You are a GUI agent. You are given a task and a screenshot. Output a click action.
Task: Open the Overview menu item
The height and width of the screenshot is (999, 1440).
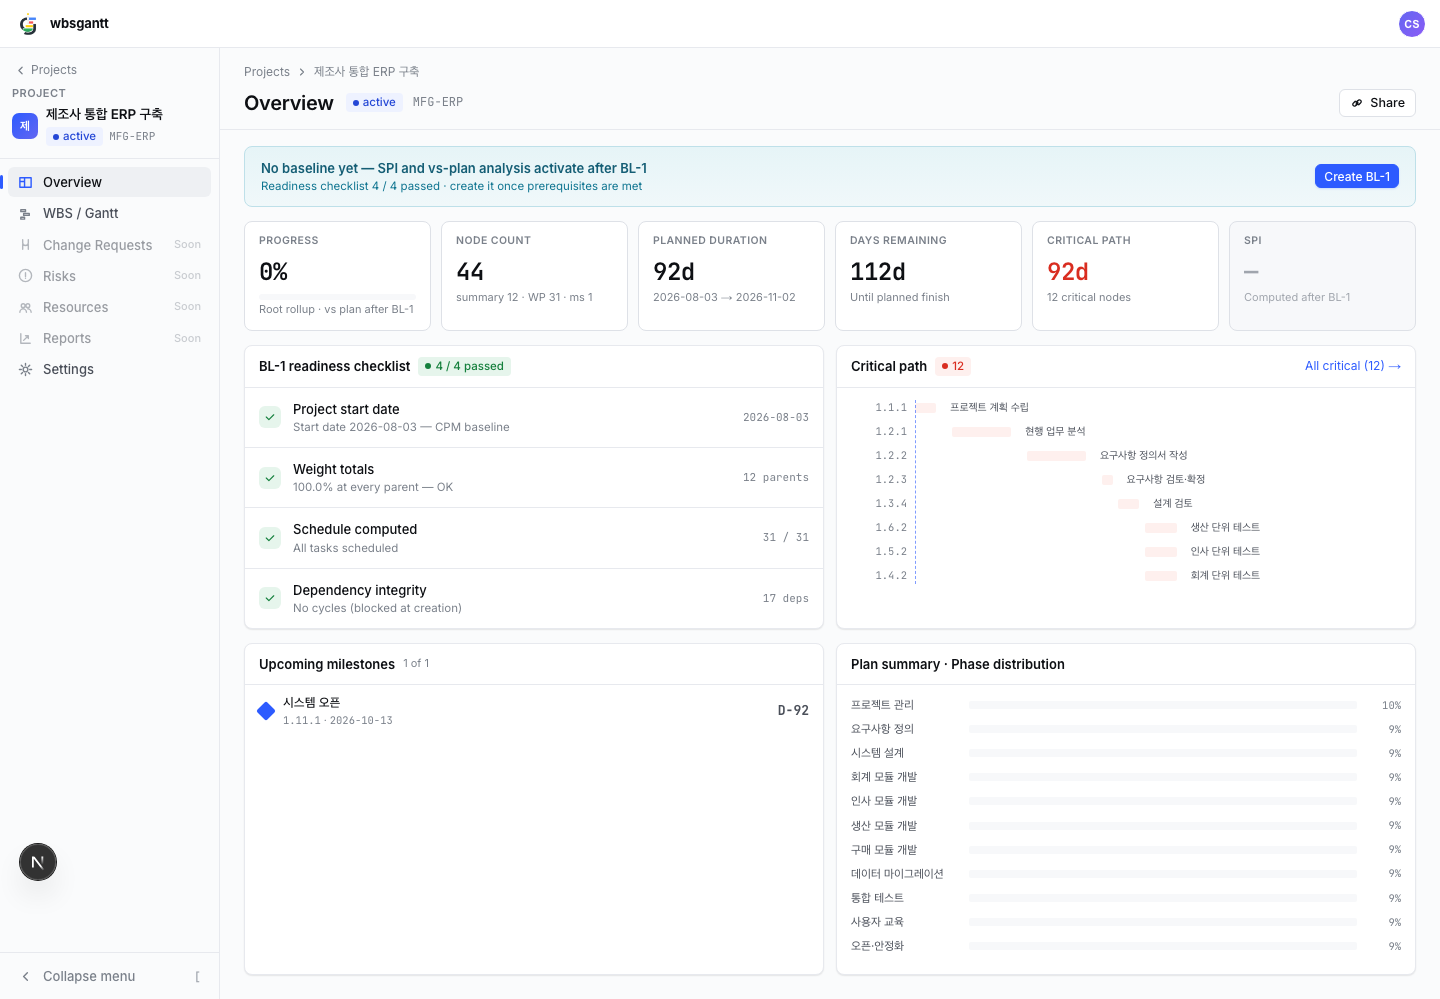[109, 182]
